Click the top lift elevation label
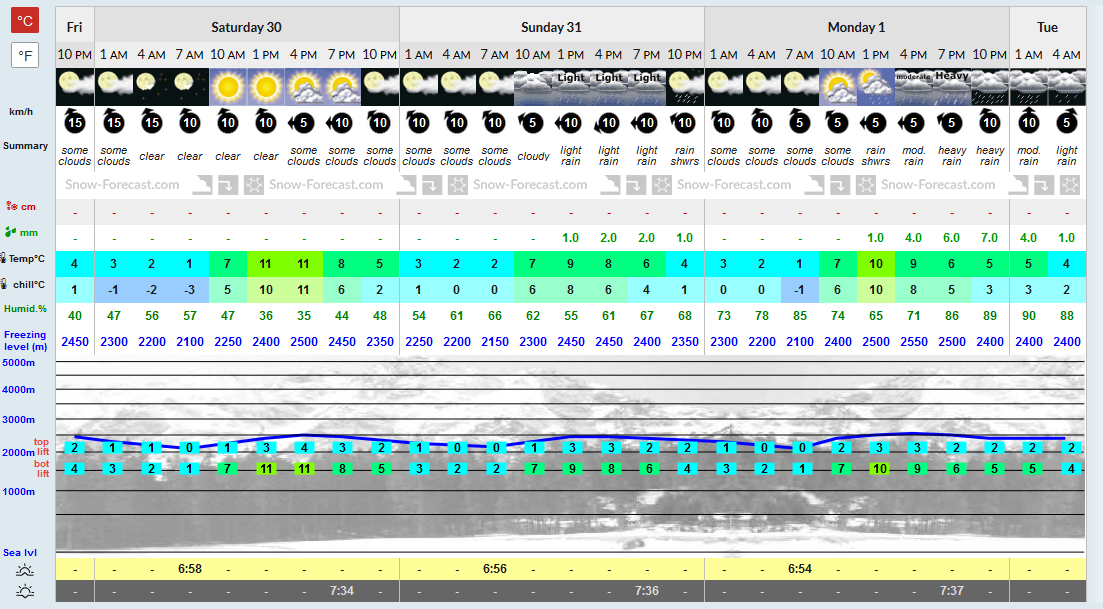The image size is (1103, 609). pos(42,447)
